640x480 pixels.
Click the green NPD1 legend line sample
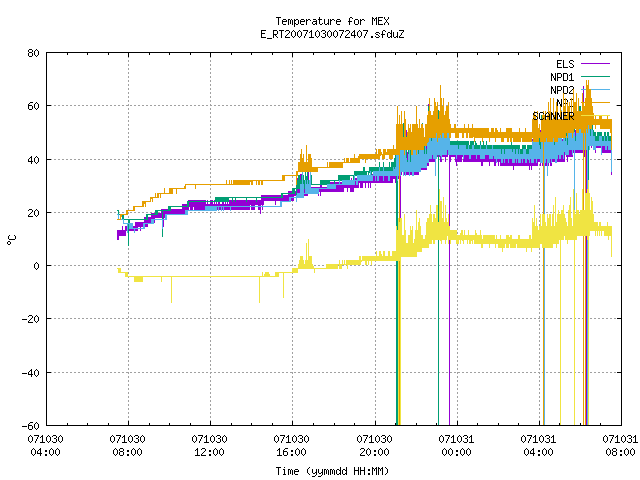tap(595, 77)
